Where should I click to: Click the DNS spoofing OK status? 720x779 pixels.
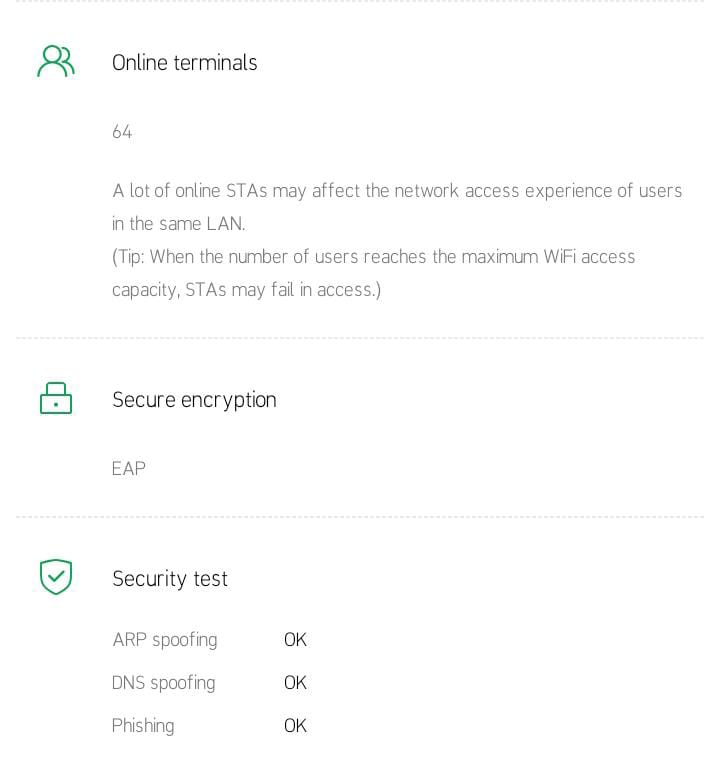pyautogui.click(x=295, y=683)
